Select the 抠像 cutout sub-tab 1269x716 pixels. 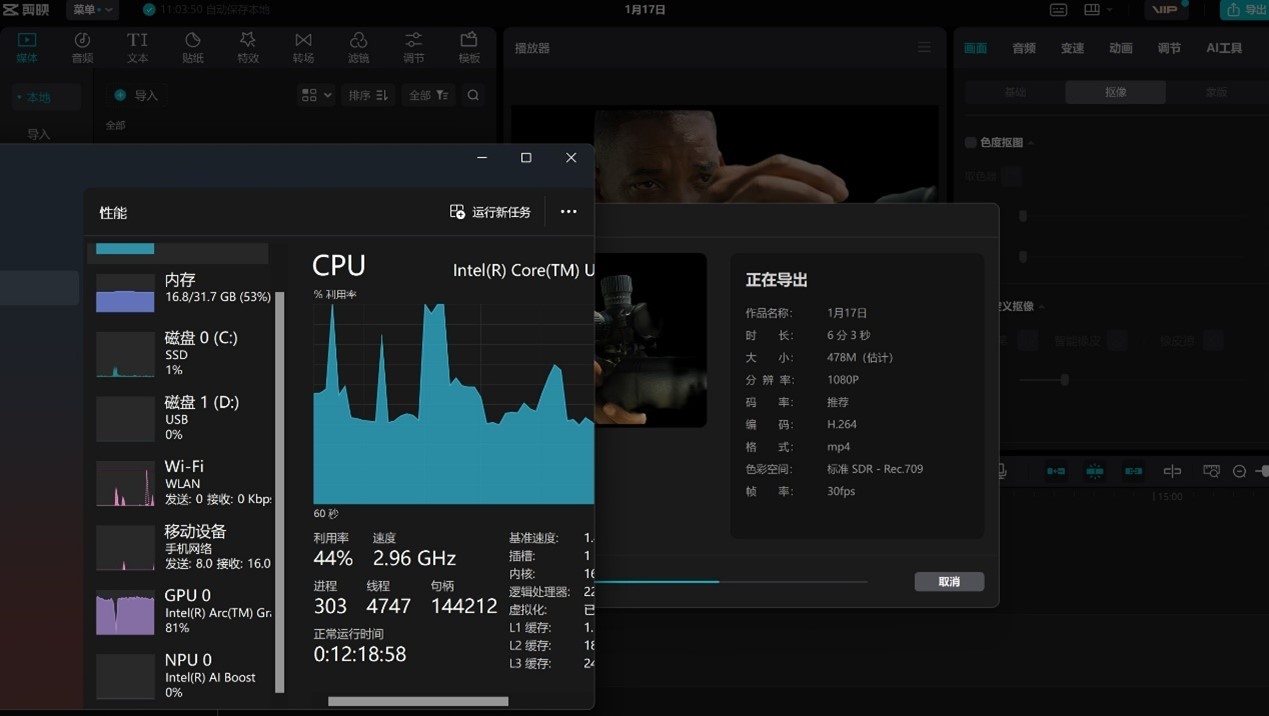[1116, 92]
